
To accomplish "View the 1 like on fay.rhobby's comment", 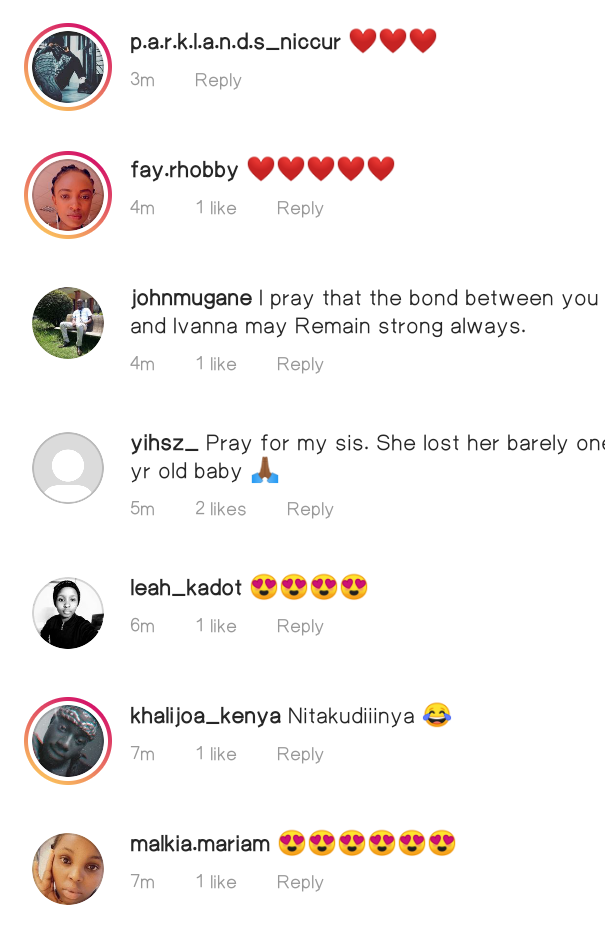I will [x=216, y=208].
